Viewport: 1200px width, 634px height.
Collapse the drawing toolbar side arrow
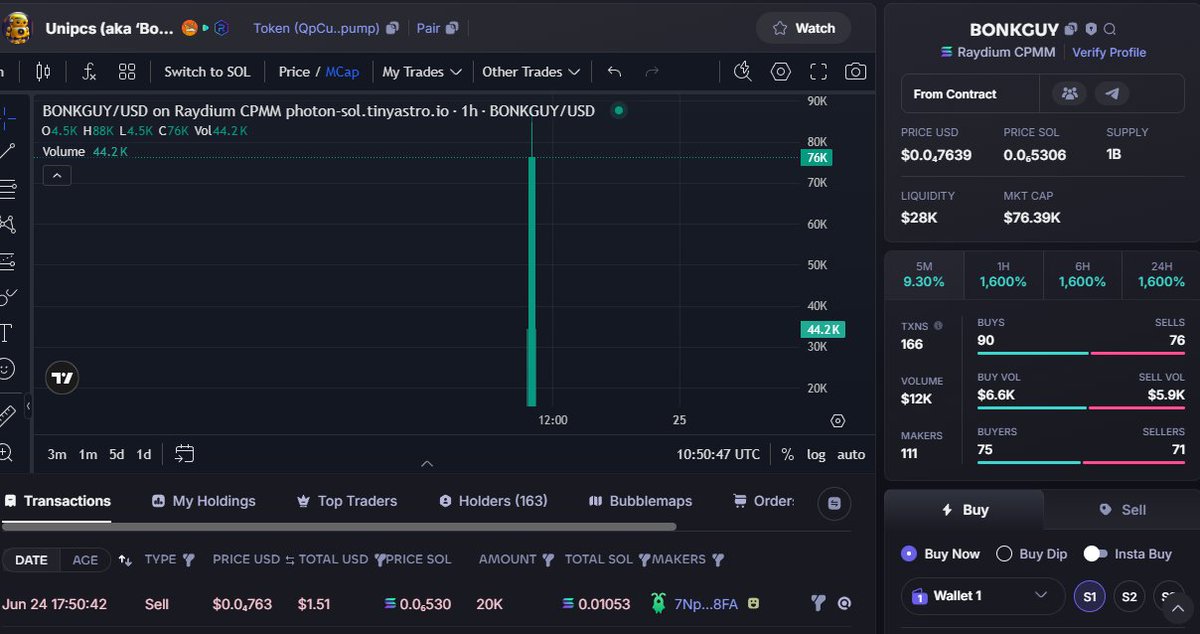pyautogui.click(x=28, y=406)
